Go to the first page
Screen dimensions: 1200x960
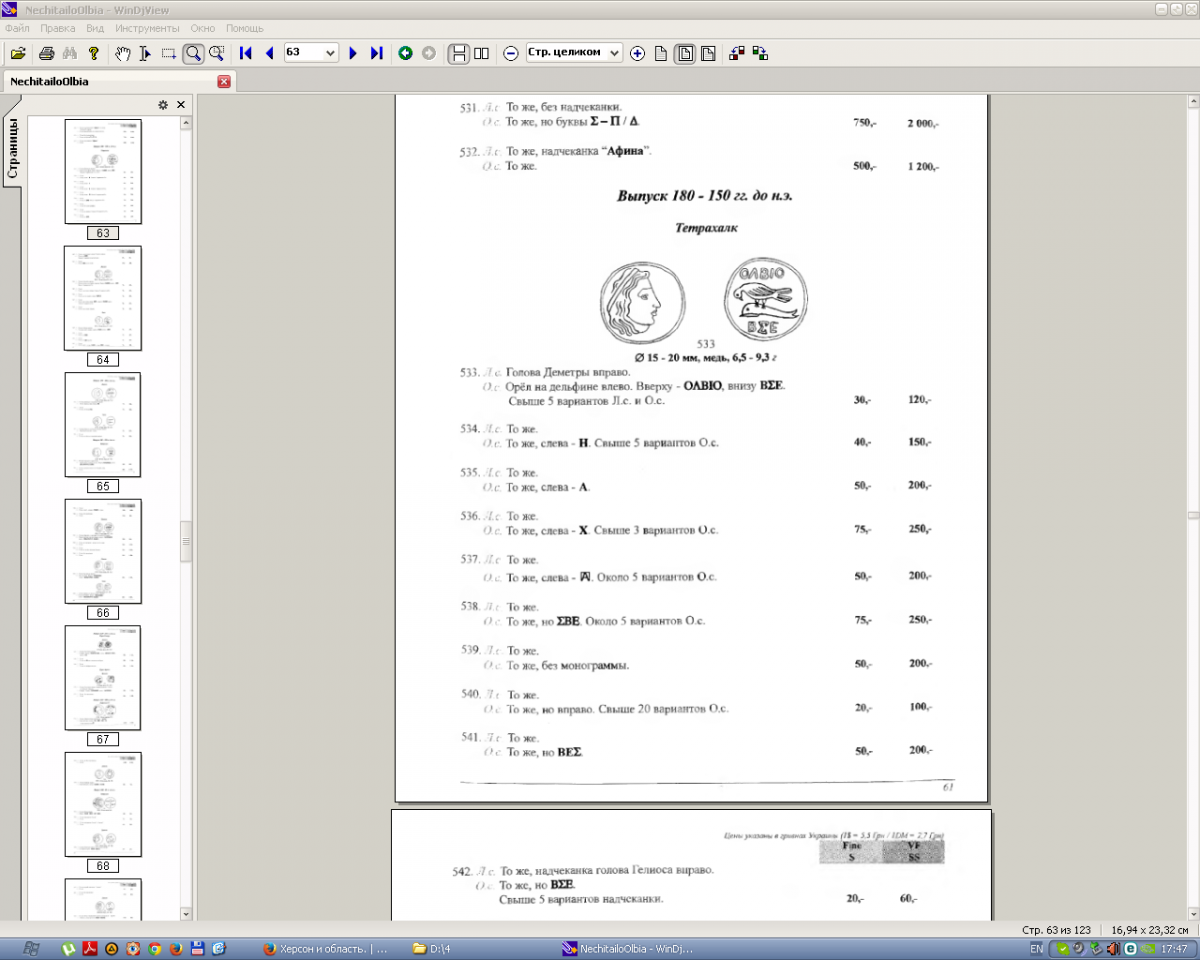pyautogui.click(x=246, y=53)
